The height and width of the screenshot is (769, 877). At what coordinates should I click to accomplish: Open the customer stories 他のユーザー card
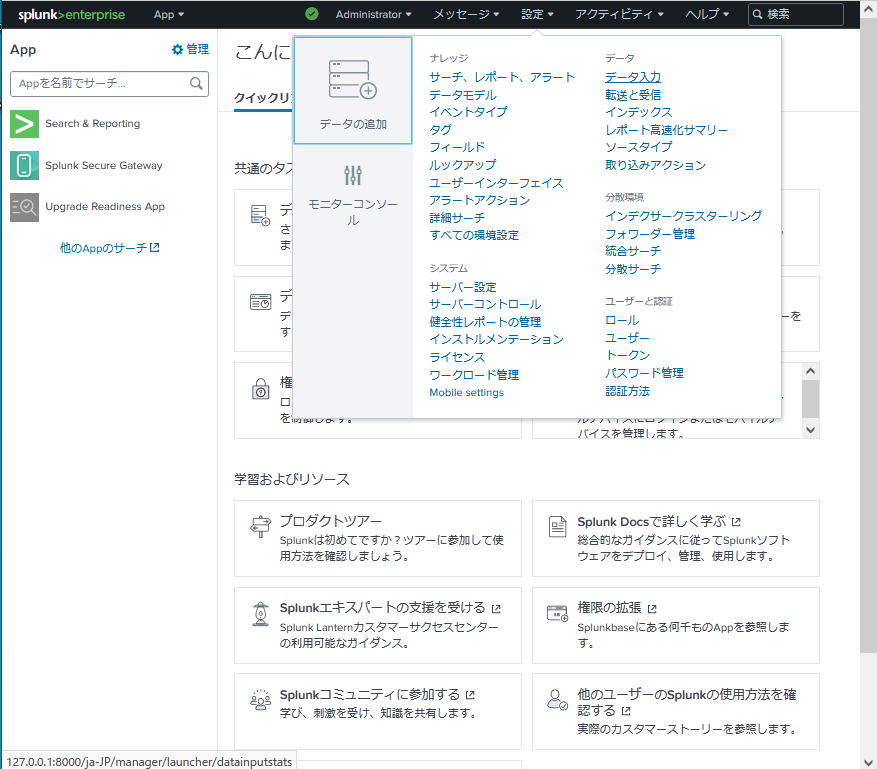(x=676, y=711)
